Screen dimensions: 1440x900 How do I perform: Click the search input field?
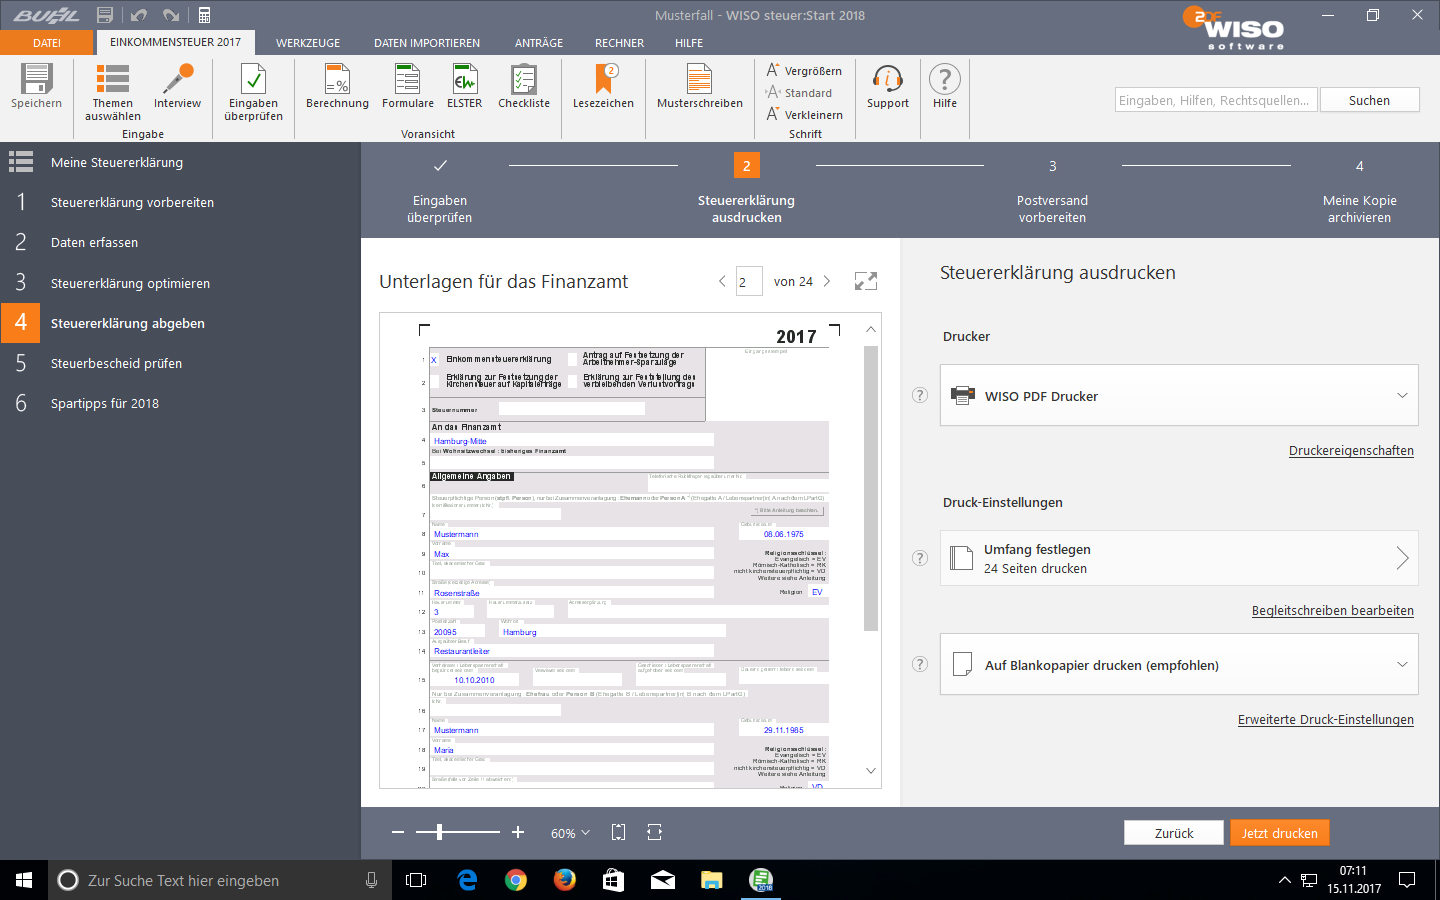coord(1216,100)
